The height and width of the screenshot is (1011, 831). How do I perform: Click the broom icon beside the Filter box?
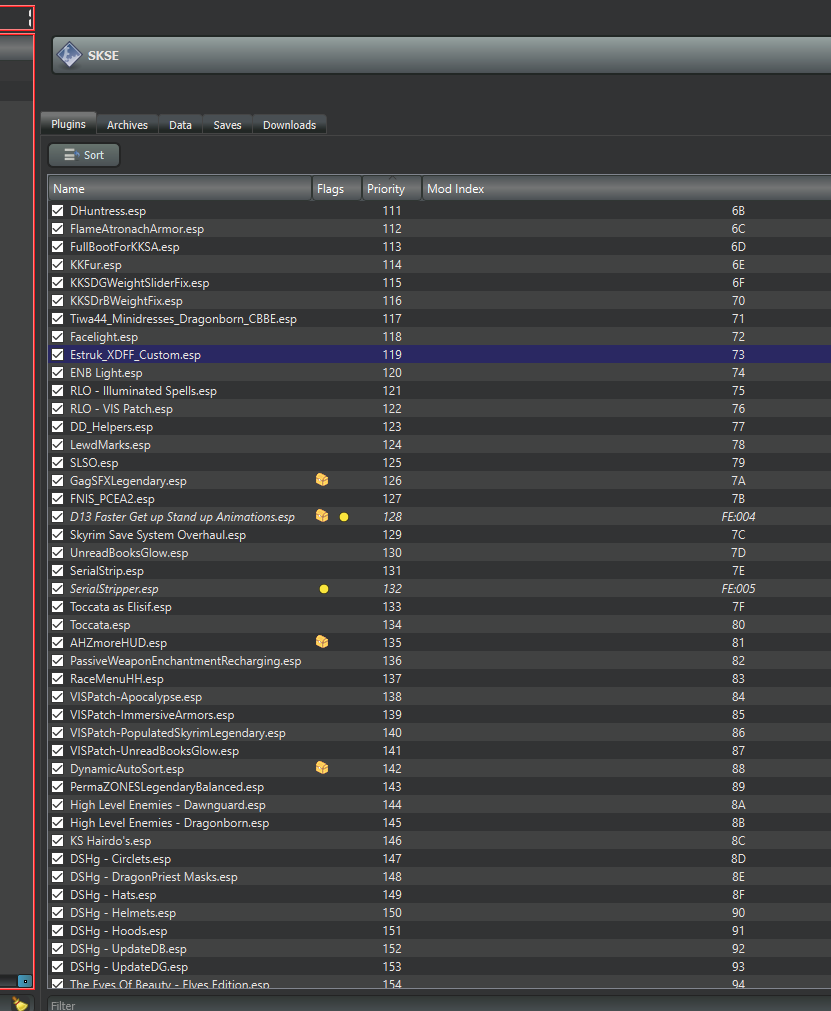(20, 1004)
